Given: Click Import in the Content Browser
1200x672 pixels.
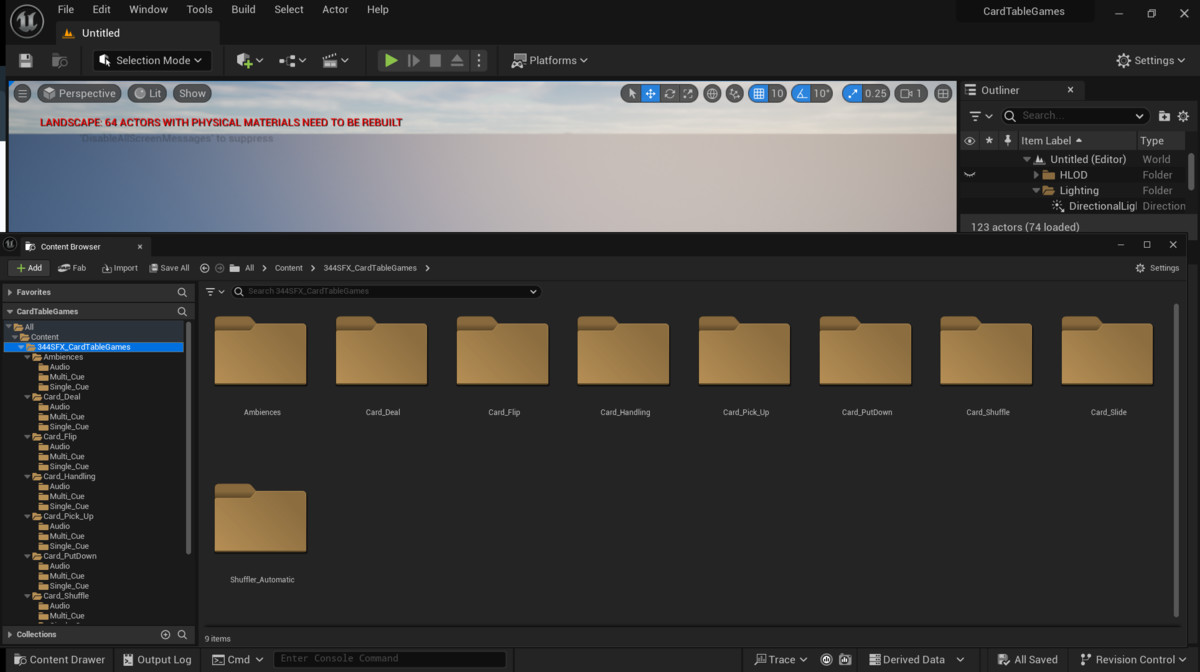Looking at the screenshot, I should [x=120, y=268].
